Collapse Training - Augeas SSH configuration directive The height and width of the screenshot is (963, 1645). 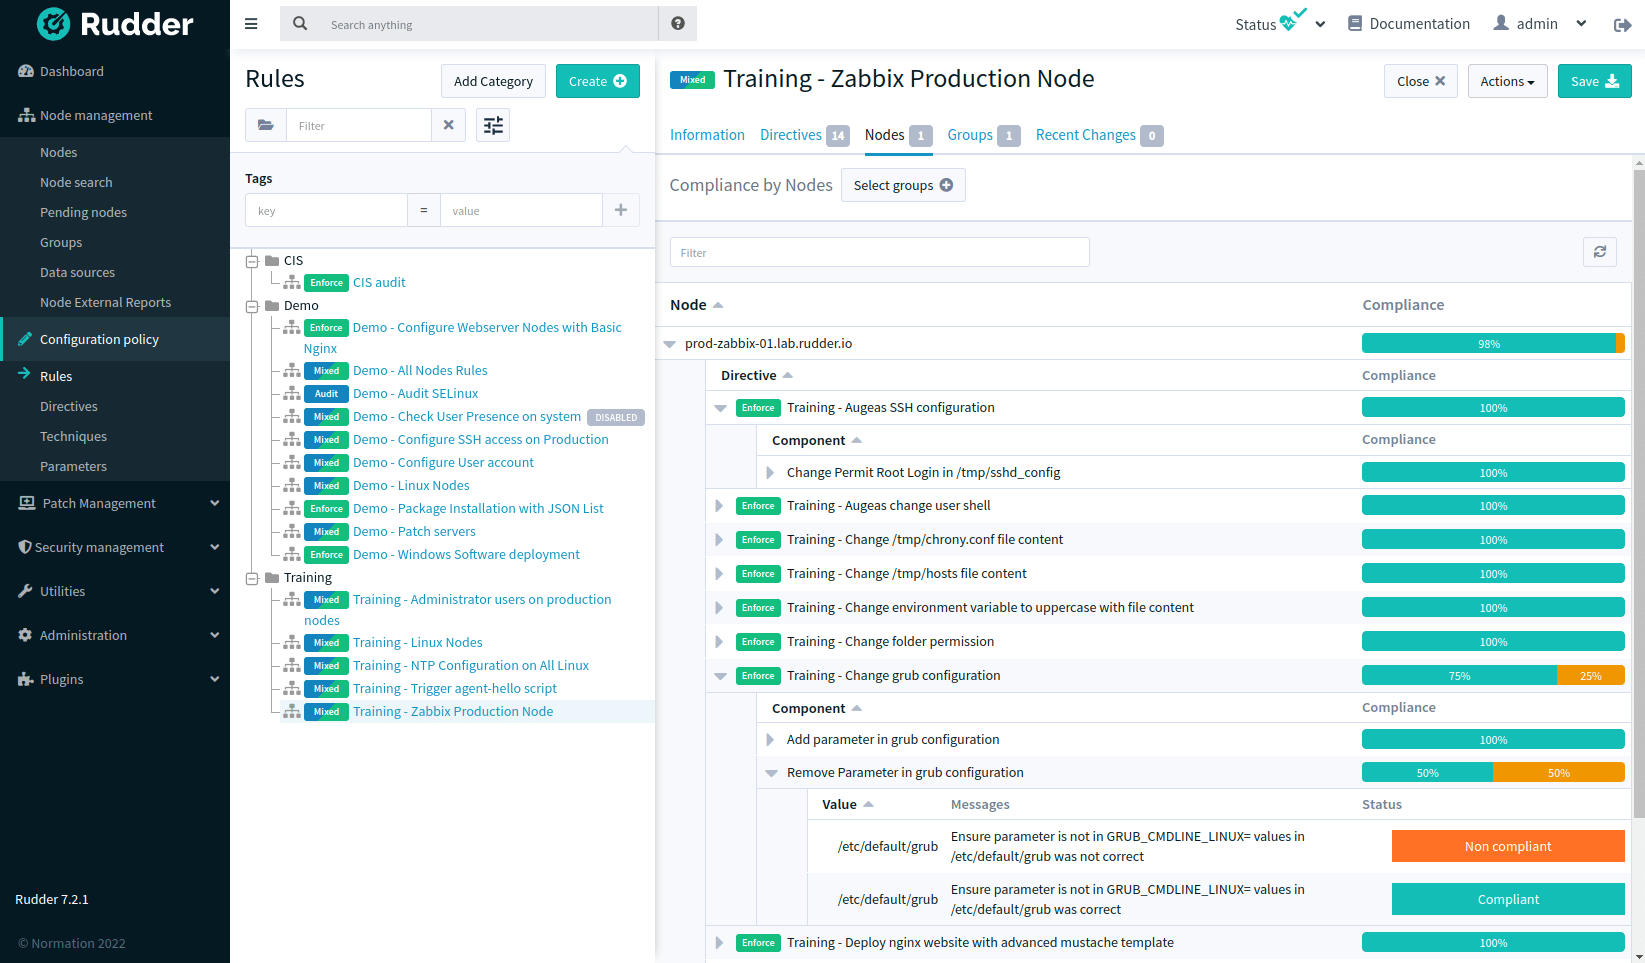coord(720,408)
